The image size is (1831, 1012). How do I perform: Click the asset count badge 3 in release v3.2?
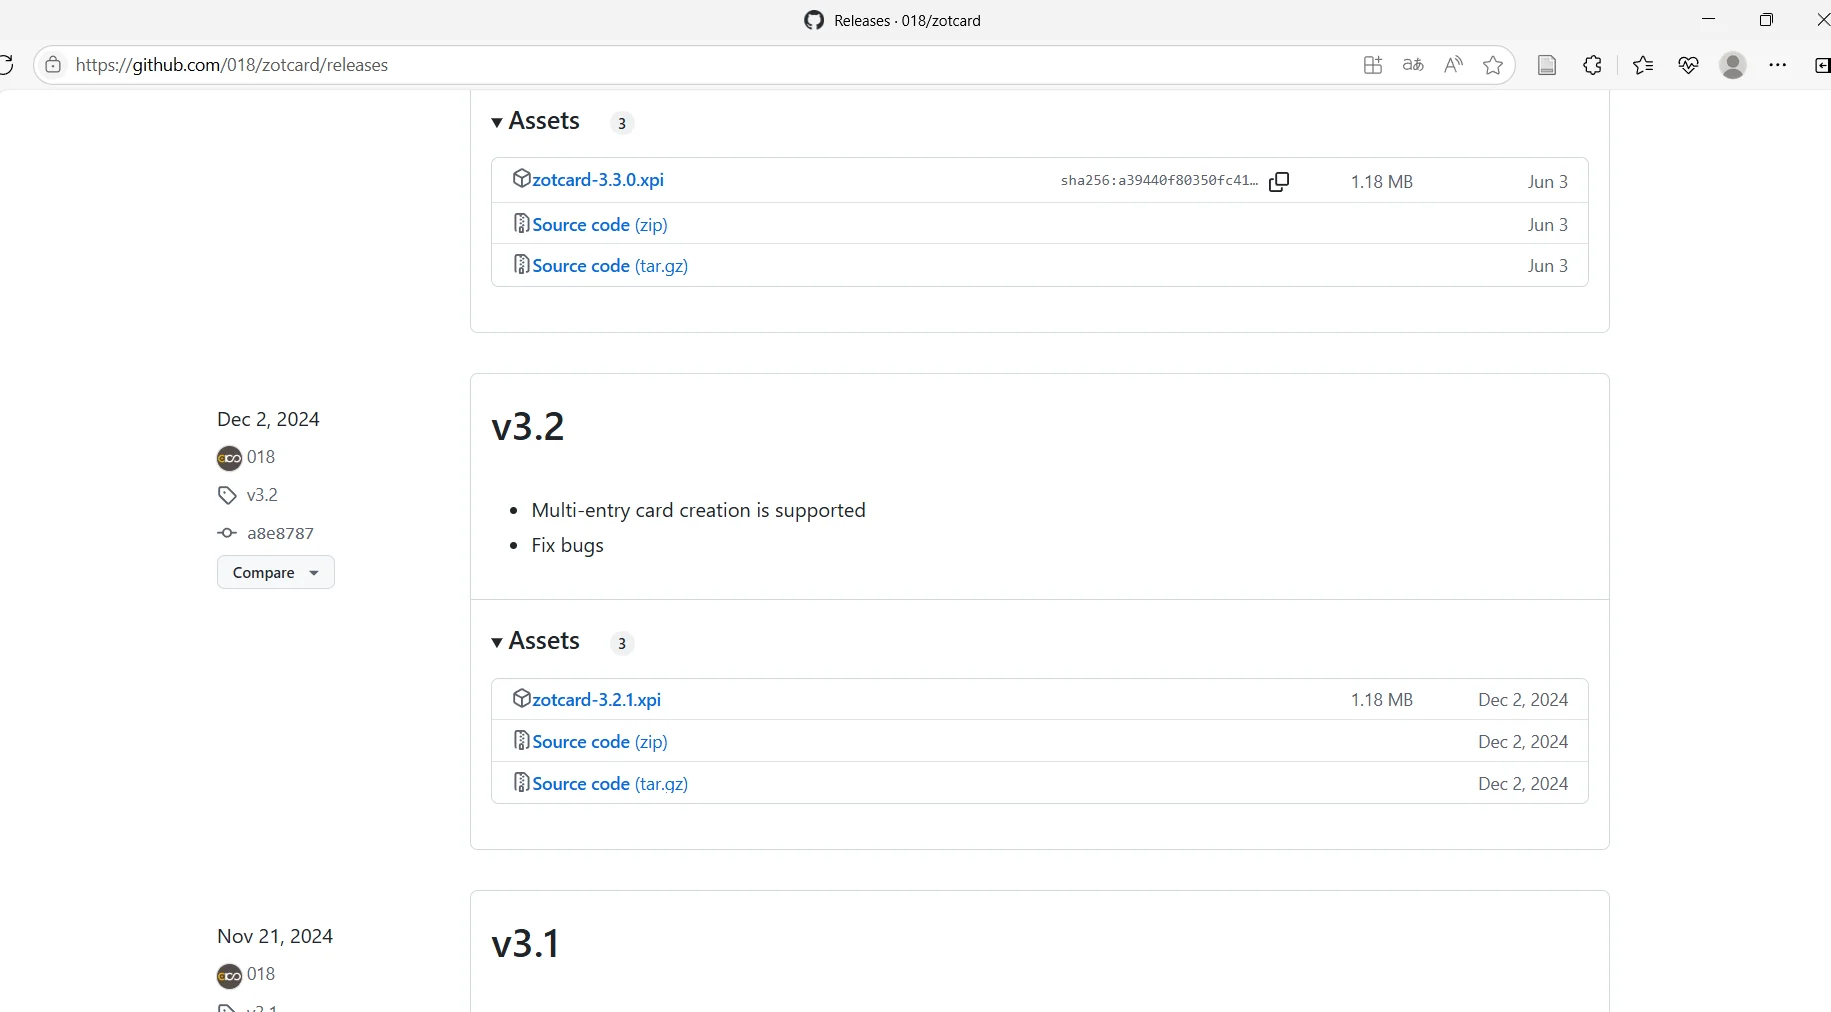(x=622, y=643)
